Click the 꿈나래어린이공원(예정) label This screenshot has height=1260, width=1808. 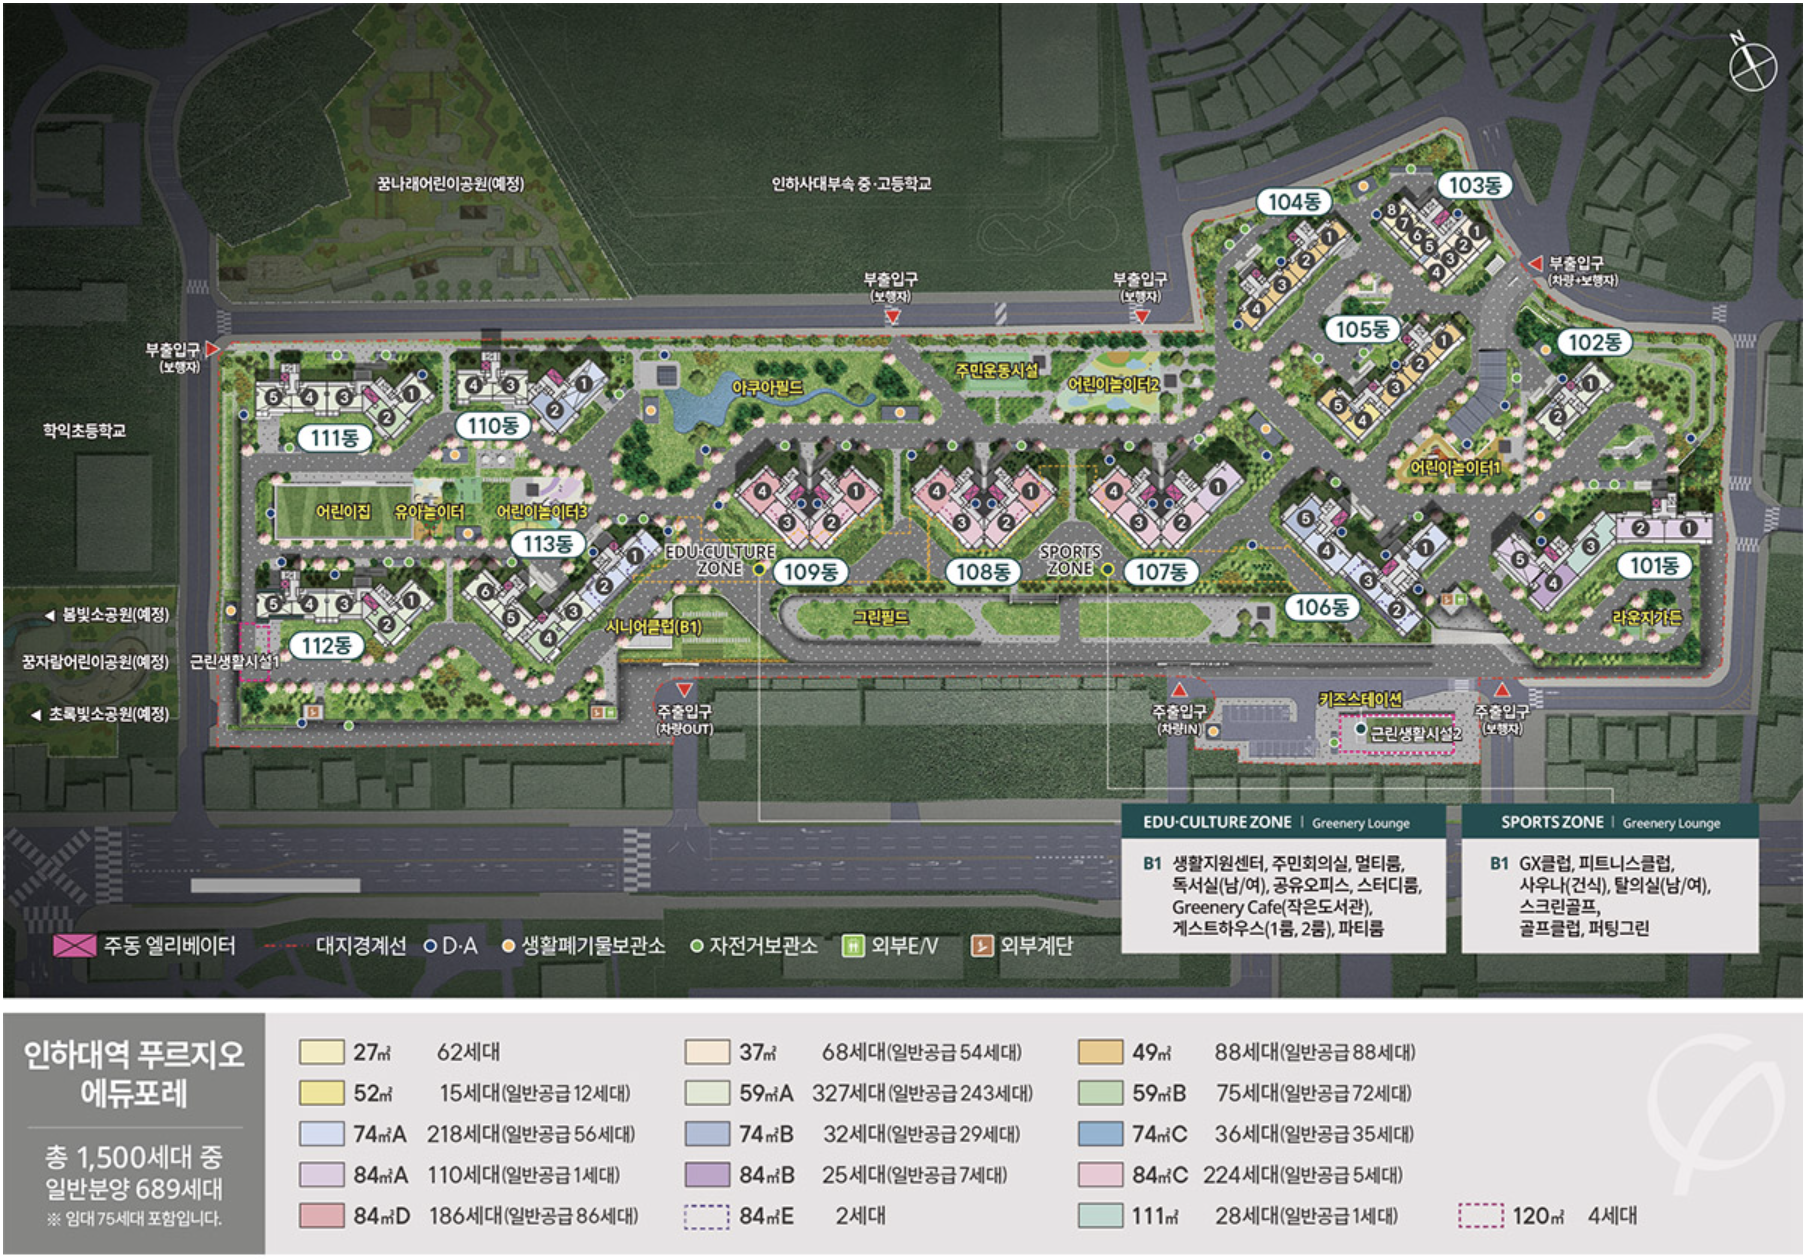[450, 184]
